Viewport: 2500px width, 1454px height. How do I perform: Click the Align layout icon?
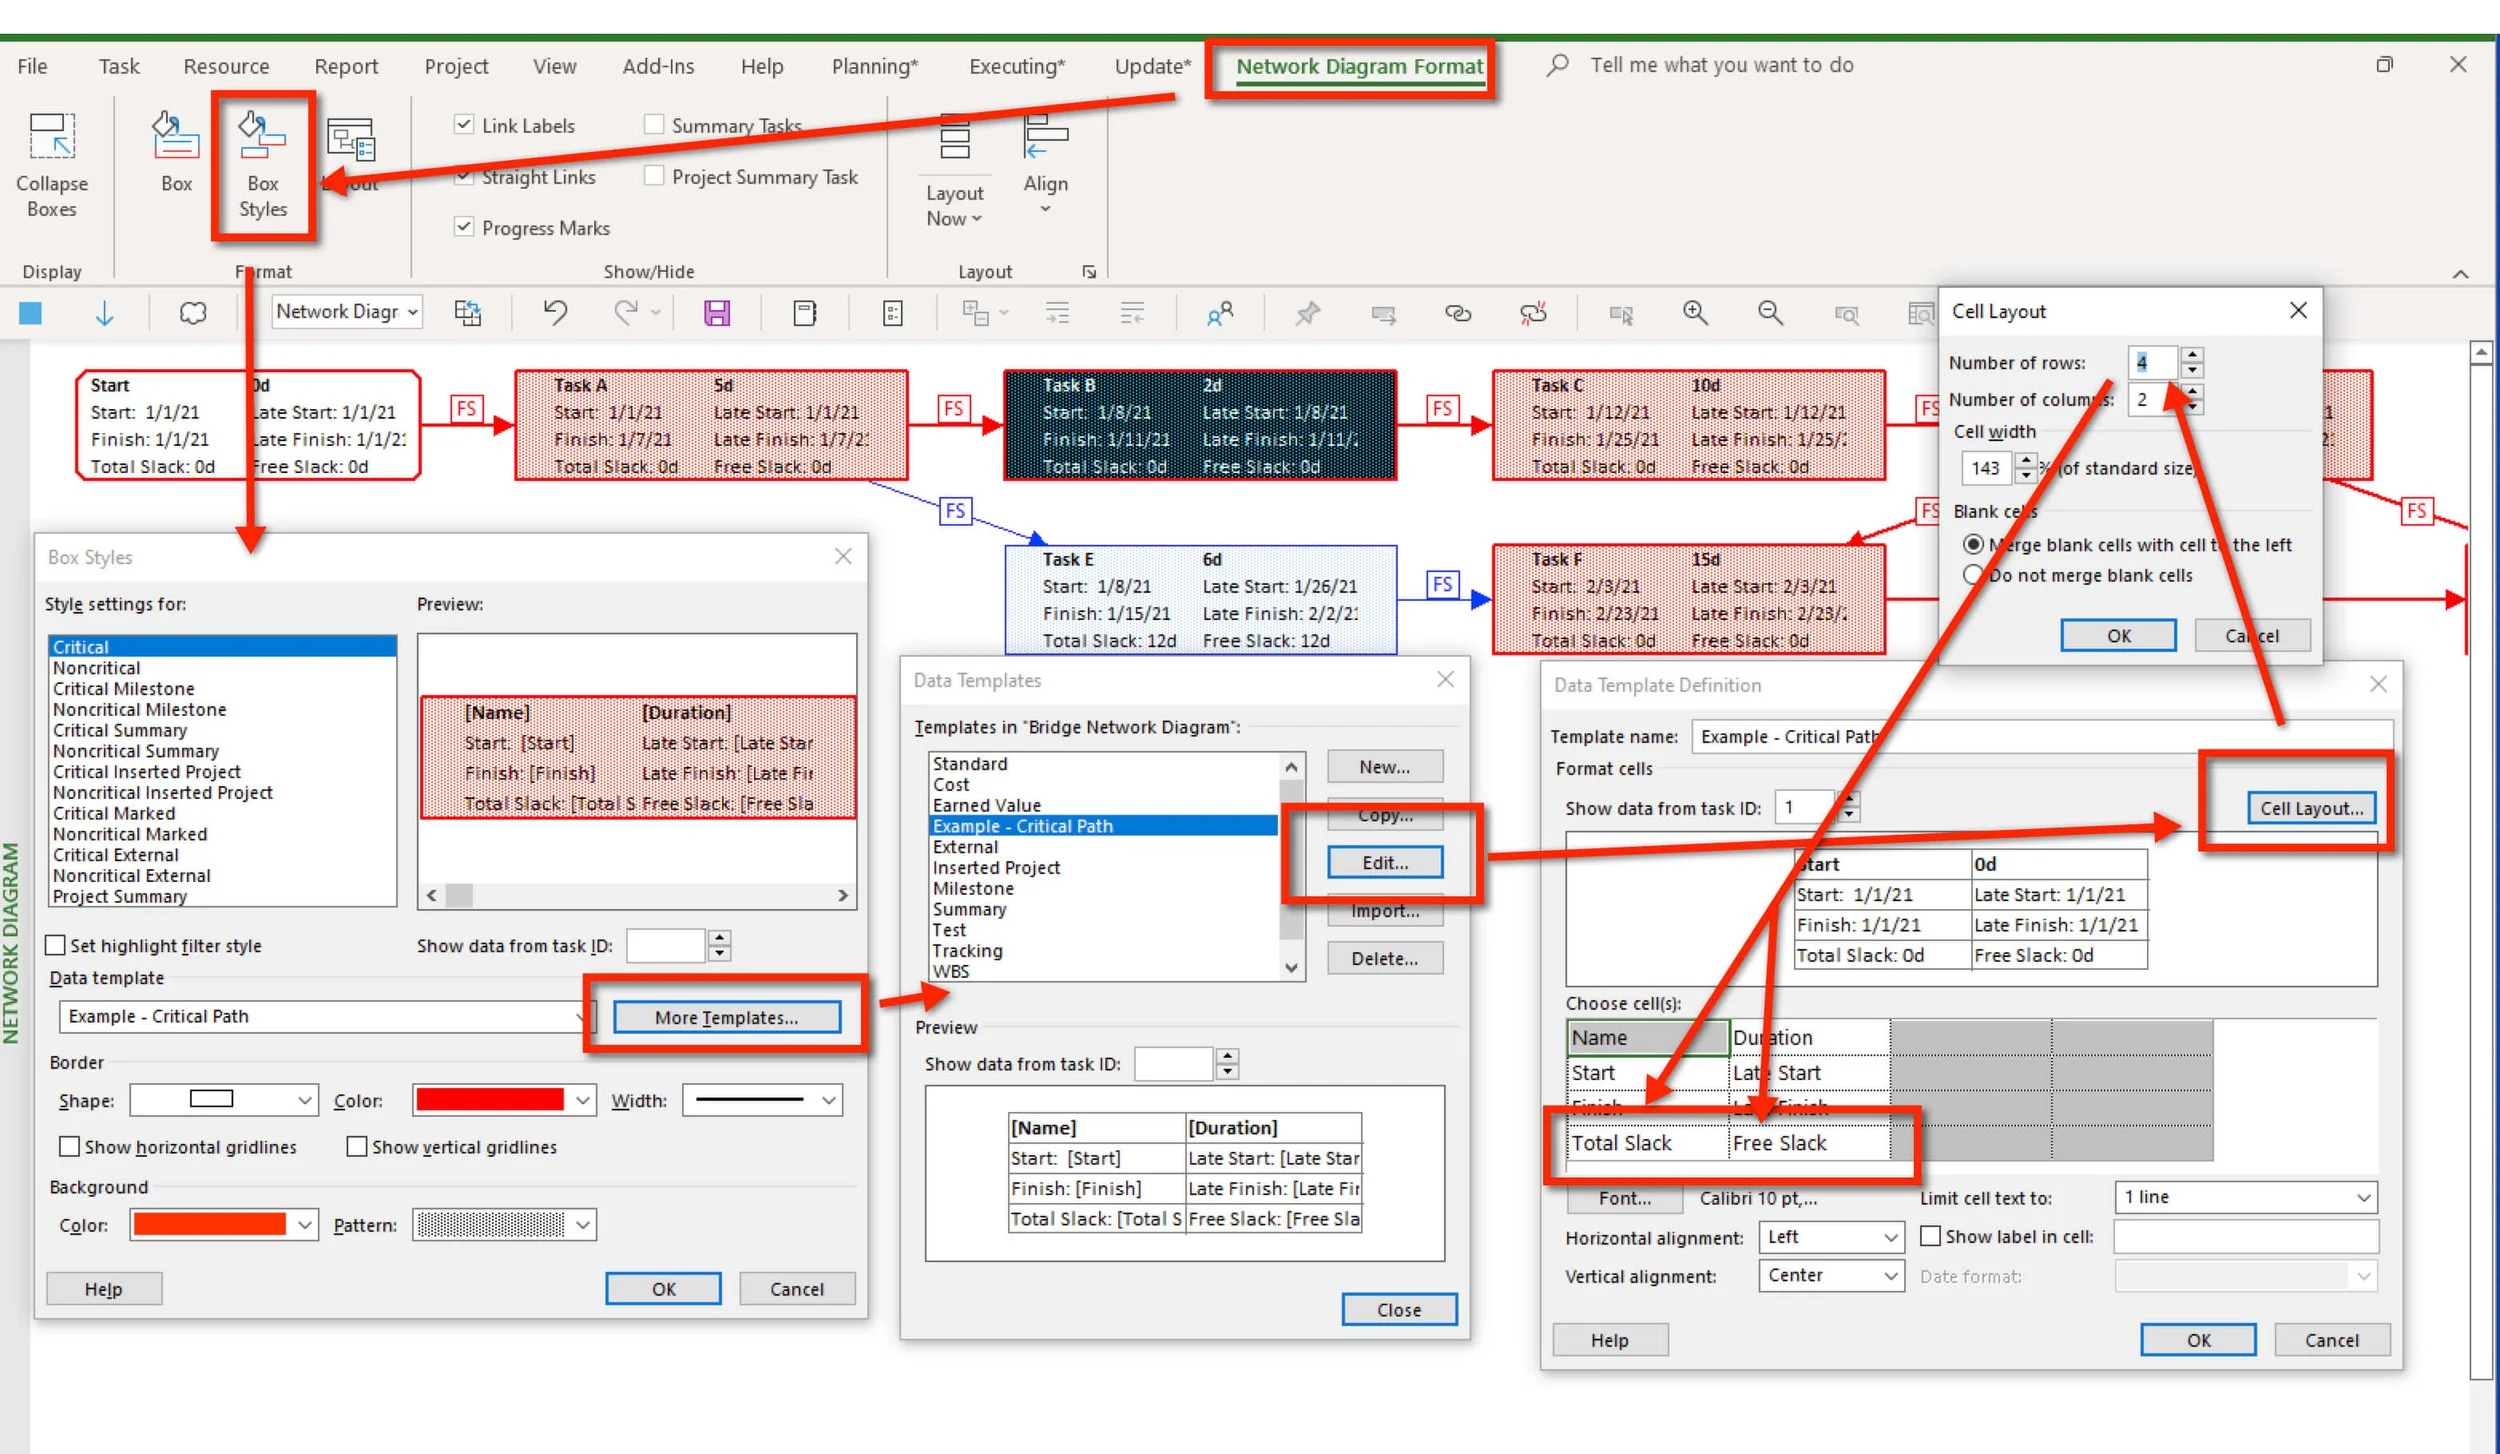pyautogui.click(x=1045, y=137)
